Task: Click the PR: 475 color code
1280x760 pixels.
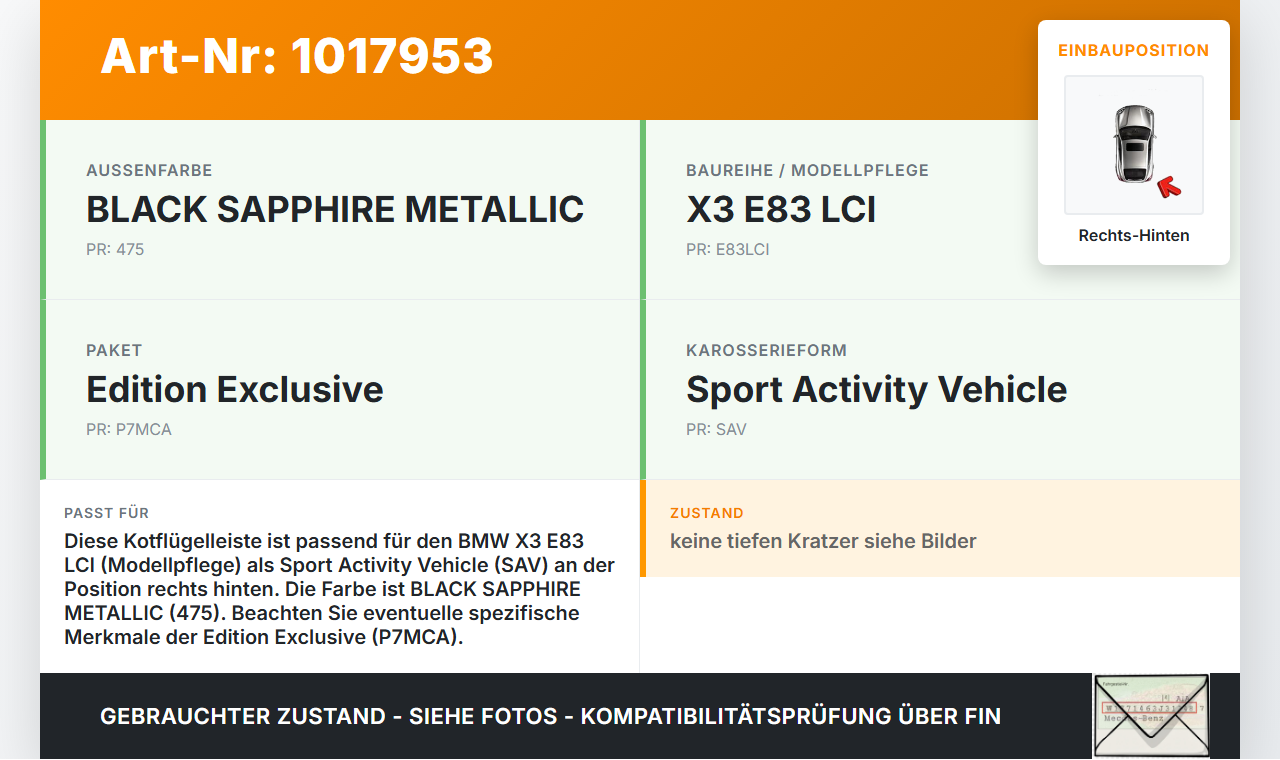Action: pyautogui.click(x=115, y=250)
